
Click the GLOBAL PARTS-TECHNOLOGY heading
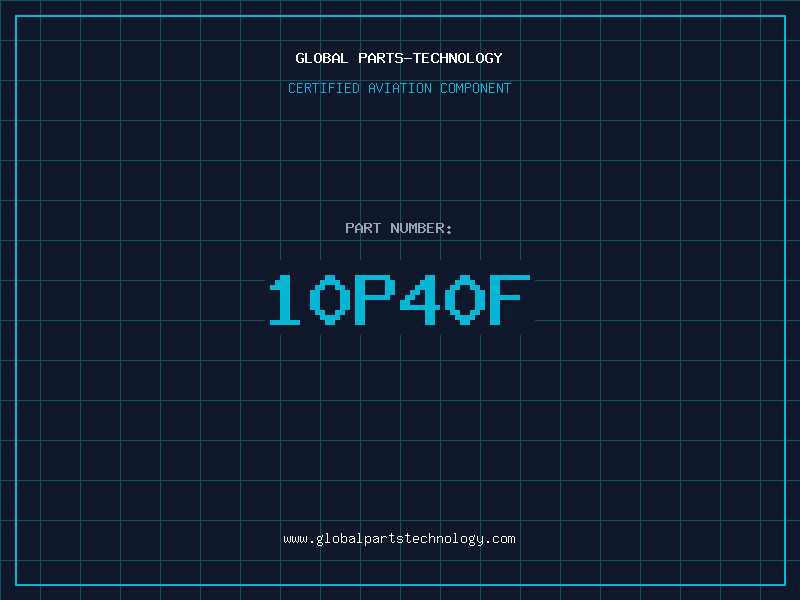(399, 58)
